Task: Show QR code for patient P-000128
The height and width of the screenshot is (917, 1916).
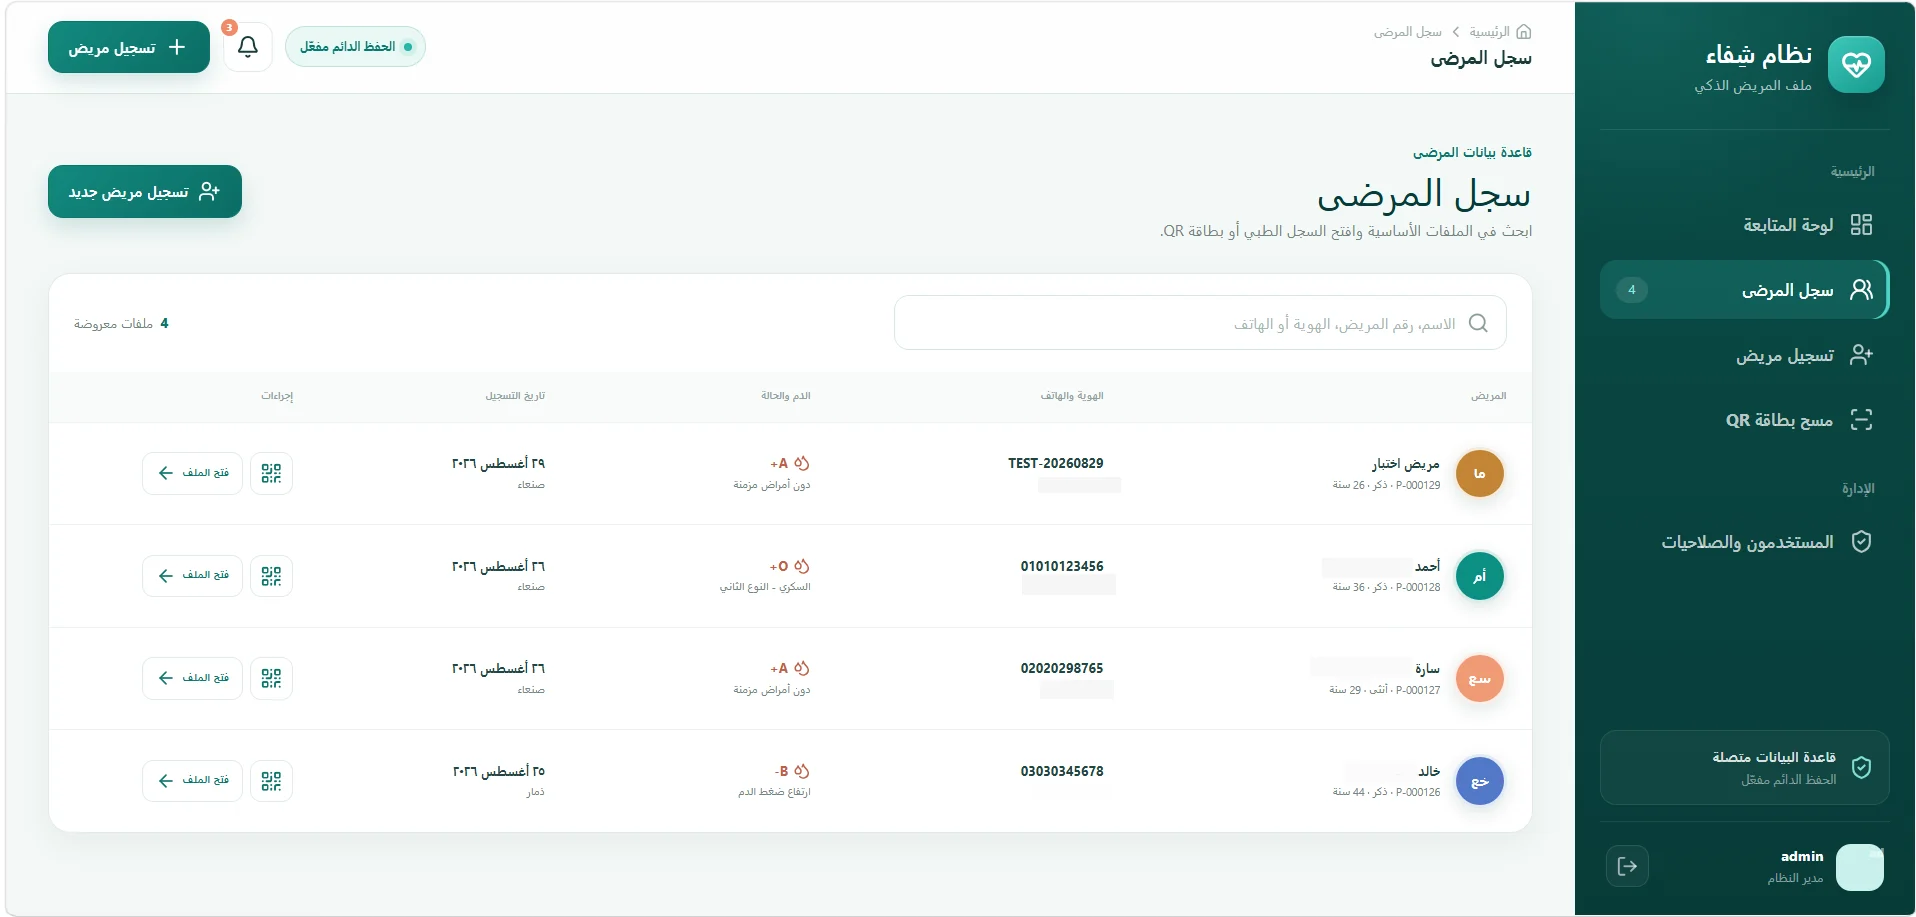Action: pyautogui.click(x=271, y=576)
